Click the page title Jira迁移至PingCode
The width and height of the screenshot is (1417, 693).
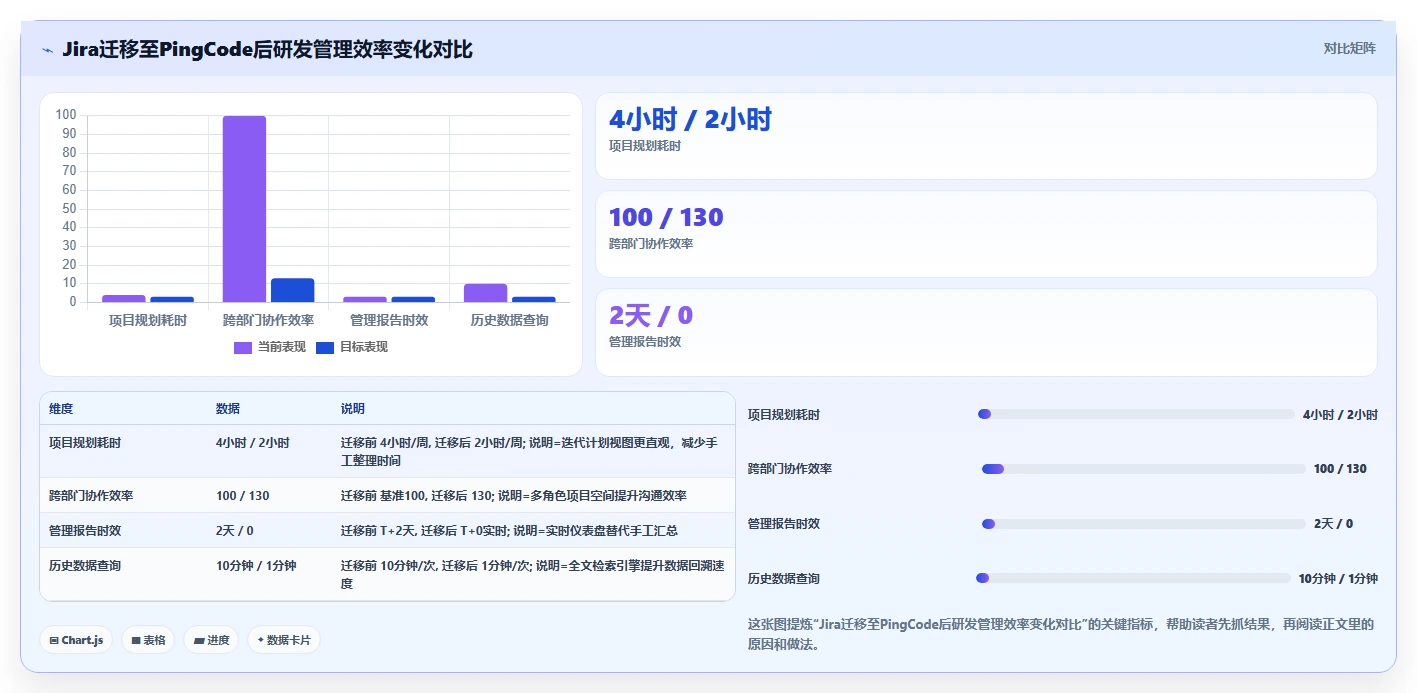267,49
